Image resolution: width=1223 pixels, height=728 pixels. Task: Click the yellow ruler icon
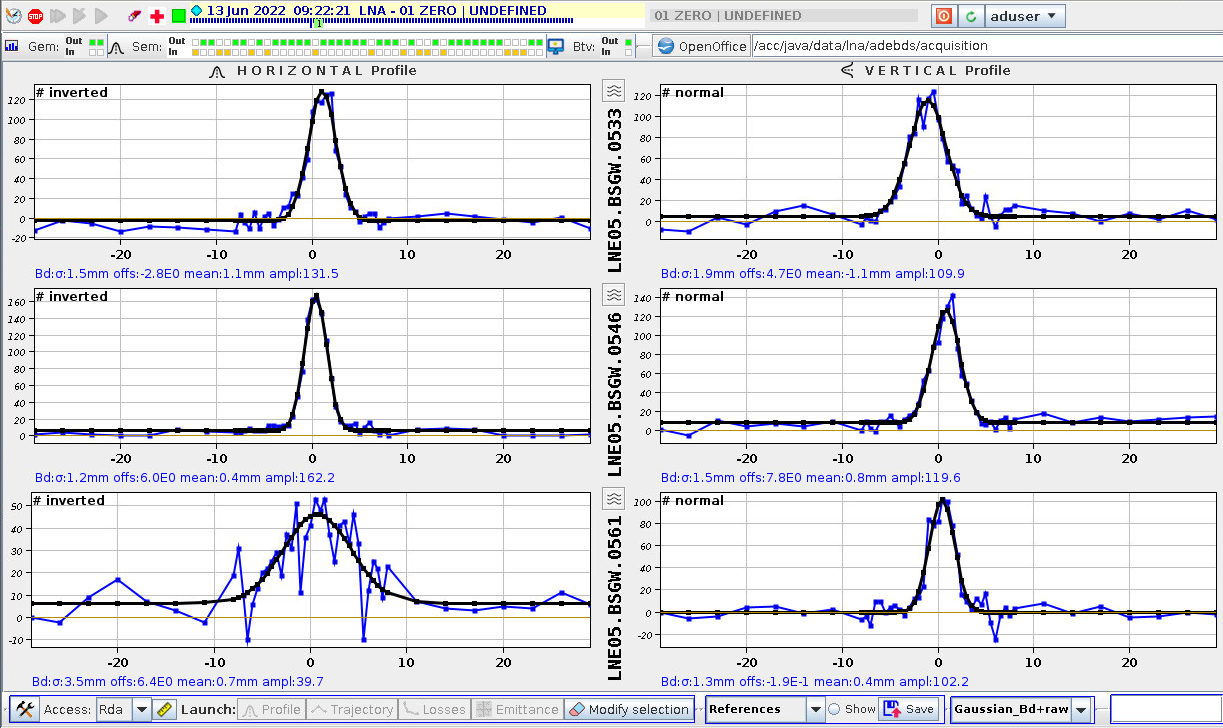pyautogui.click(x=166, y=709)
